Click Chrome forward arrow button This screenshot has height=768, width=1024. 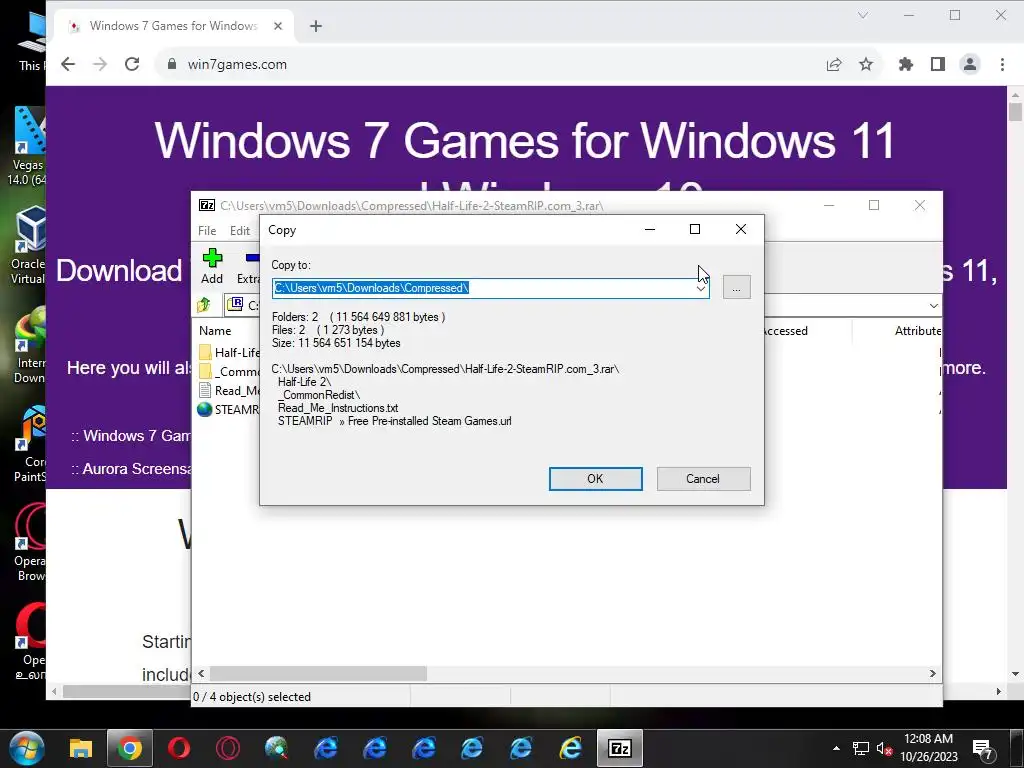click(x=100, y=64)
